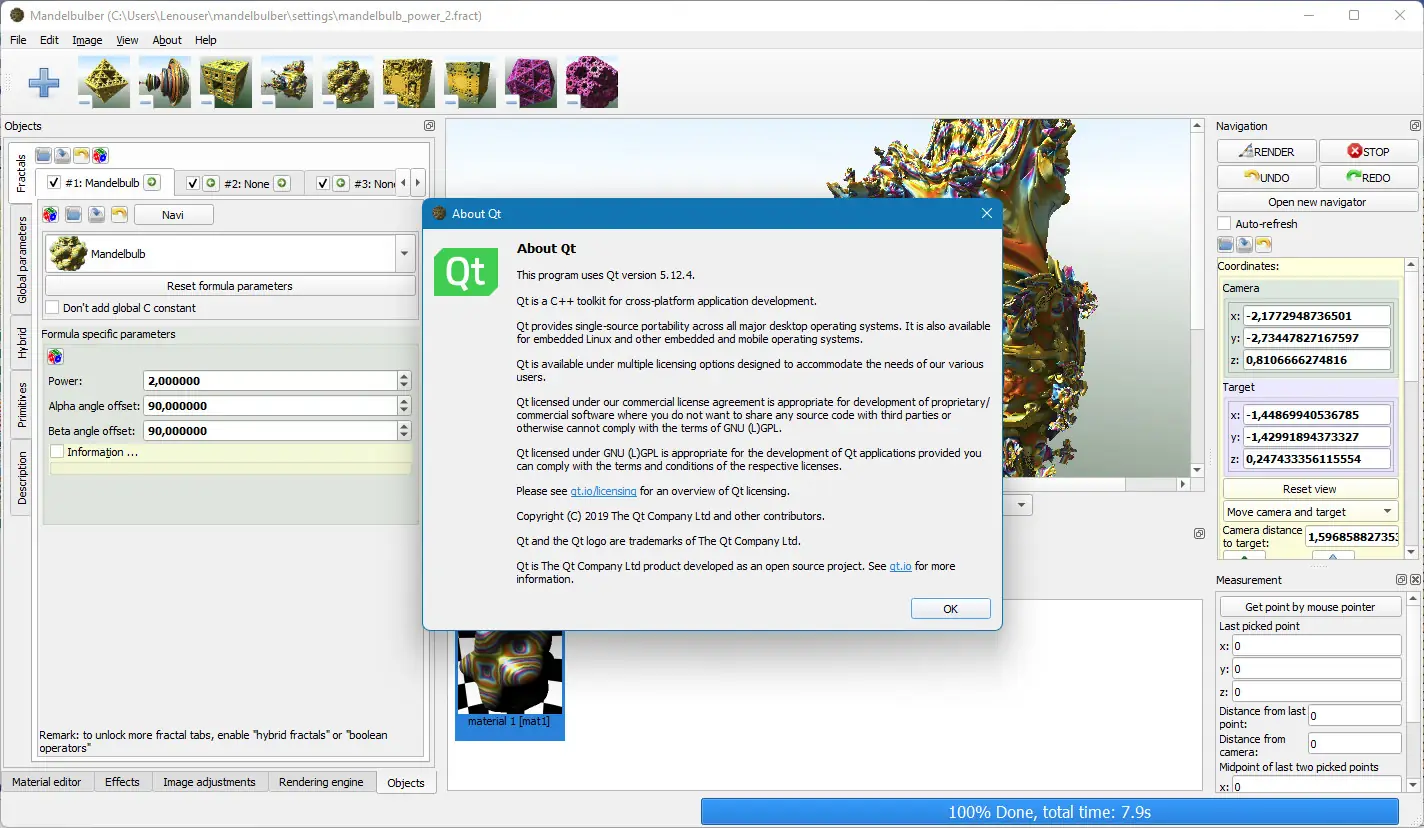Switch to Global parameters vertical tab
This screenshot has width=1424, height=828.
pyautogui.click(x=21, y=260)
